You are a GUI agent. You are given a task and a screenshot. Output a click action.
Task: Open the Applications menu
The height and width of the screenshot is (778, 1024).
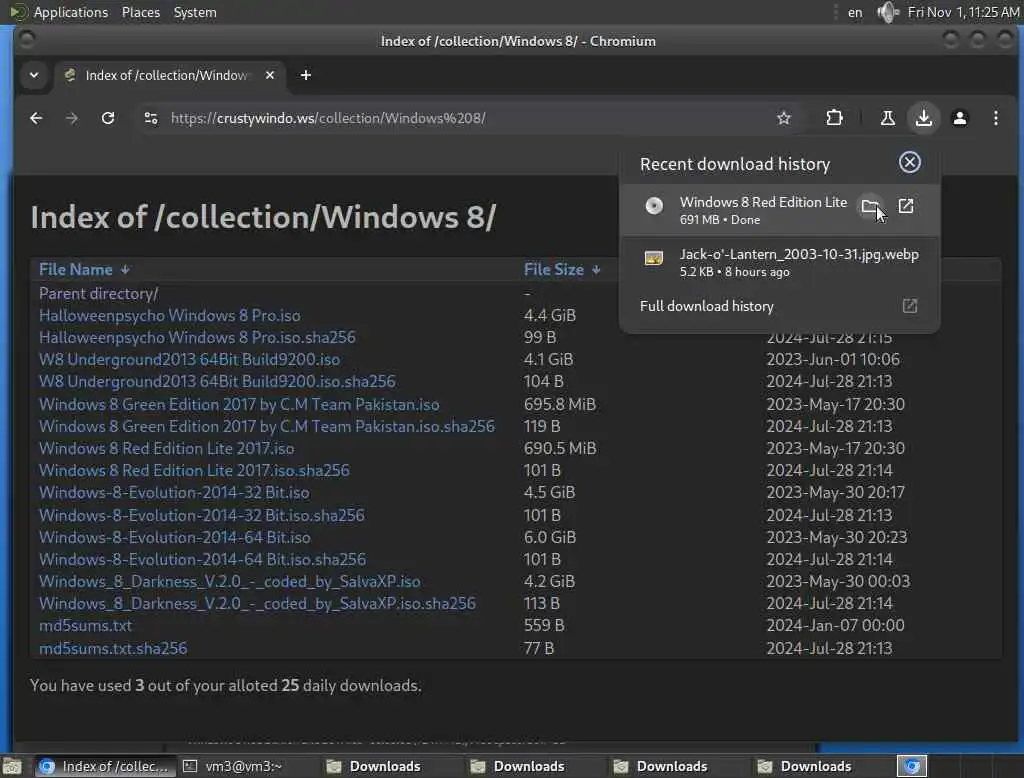[71, 12]
